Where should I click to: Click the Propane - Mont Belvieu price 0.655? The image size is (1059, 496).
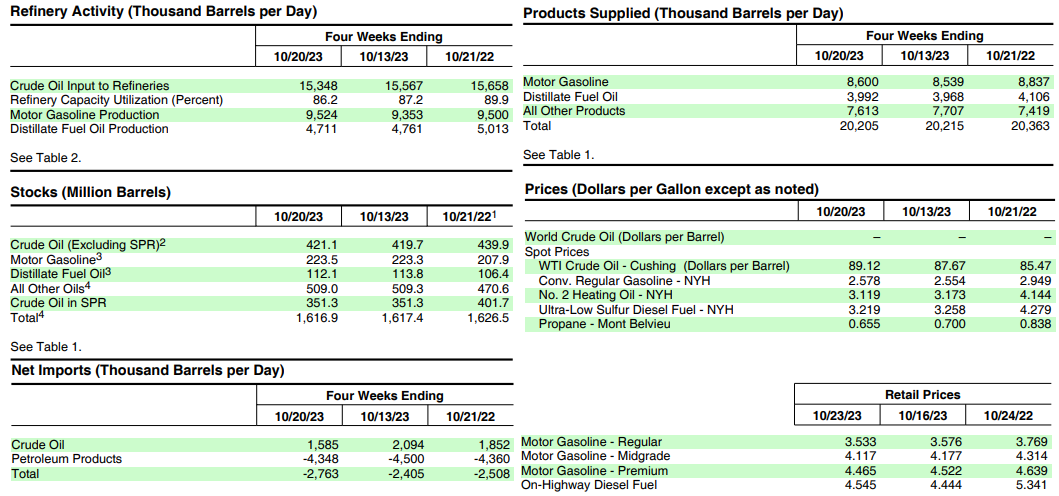tap(865, 324)
